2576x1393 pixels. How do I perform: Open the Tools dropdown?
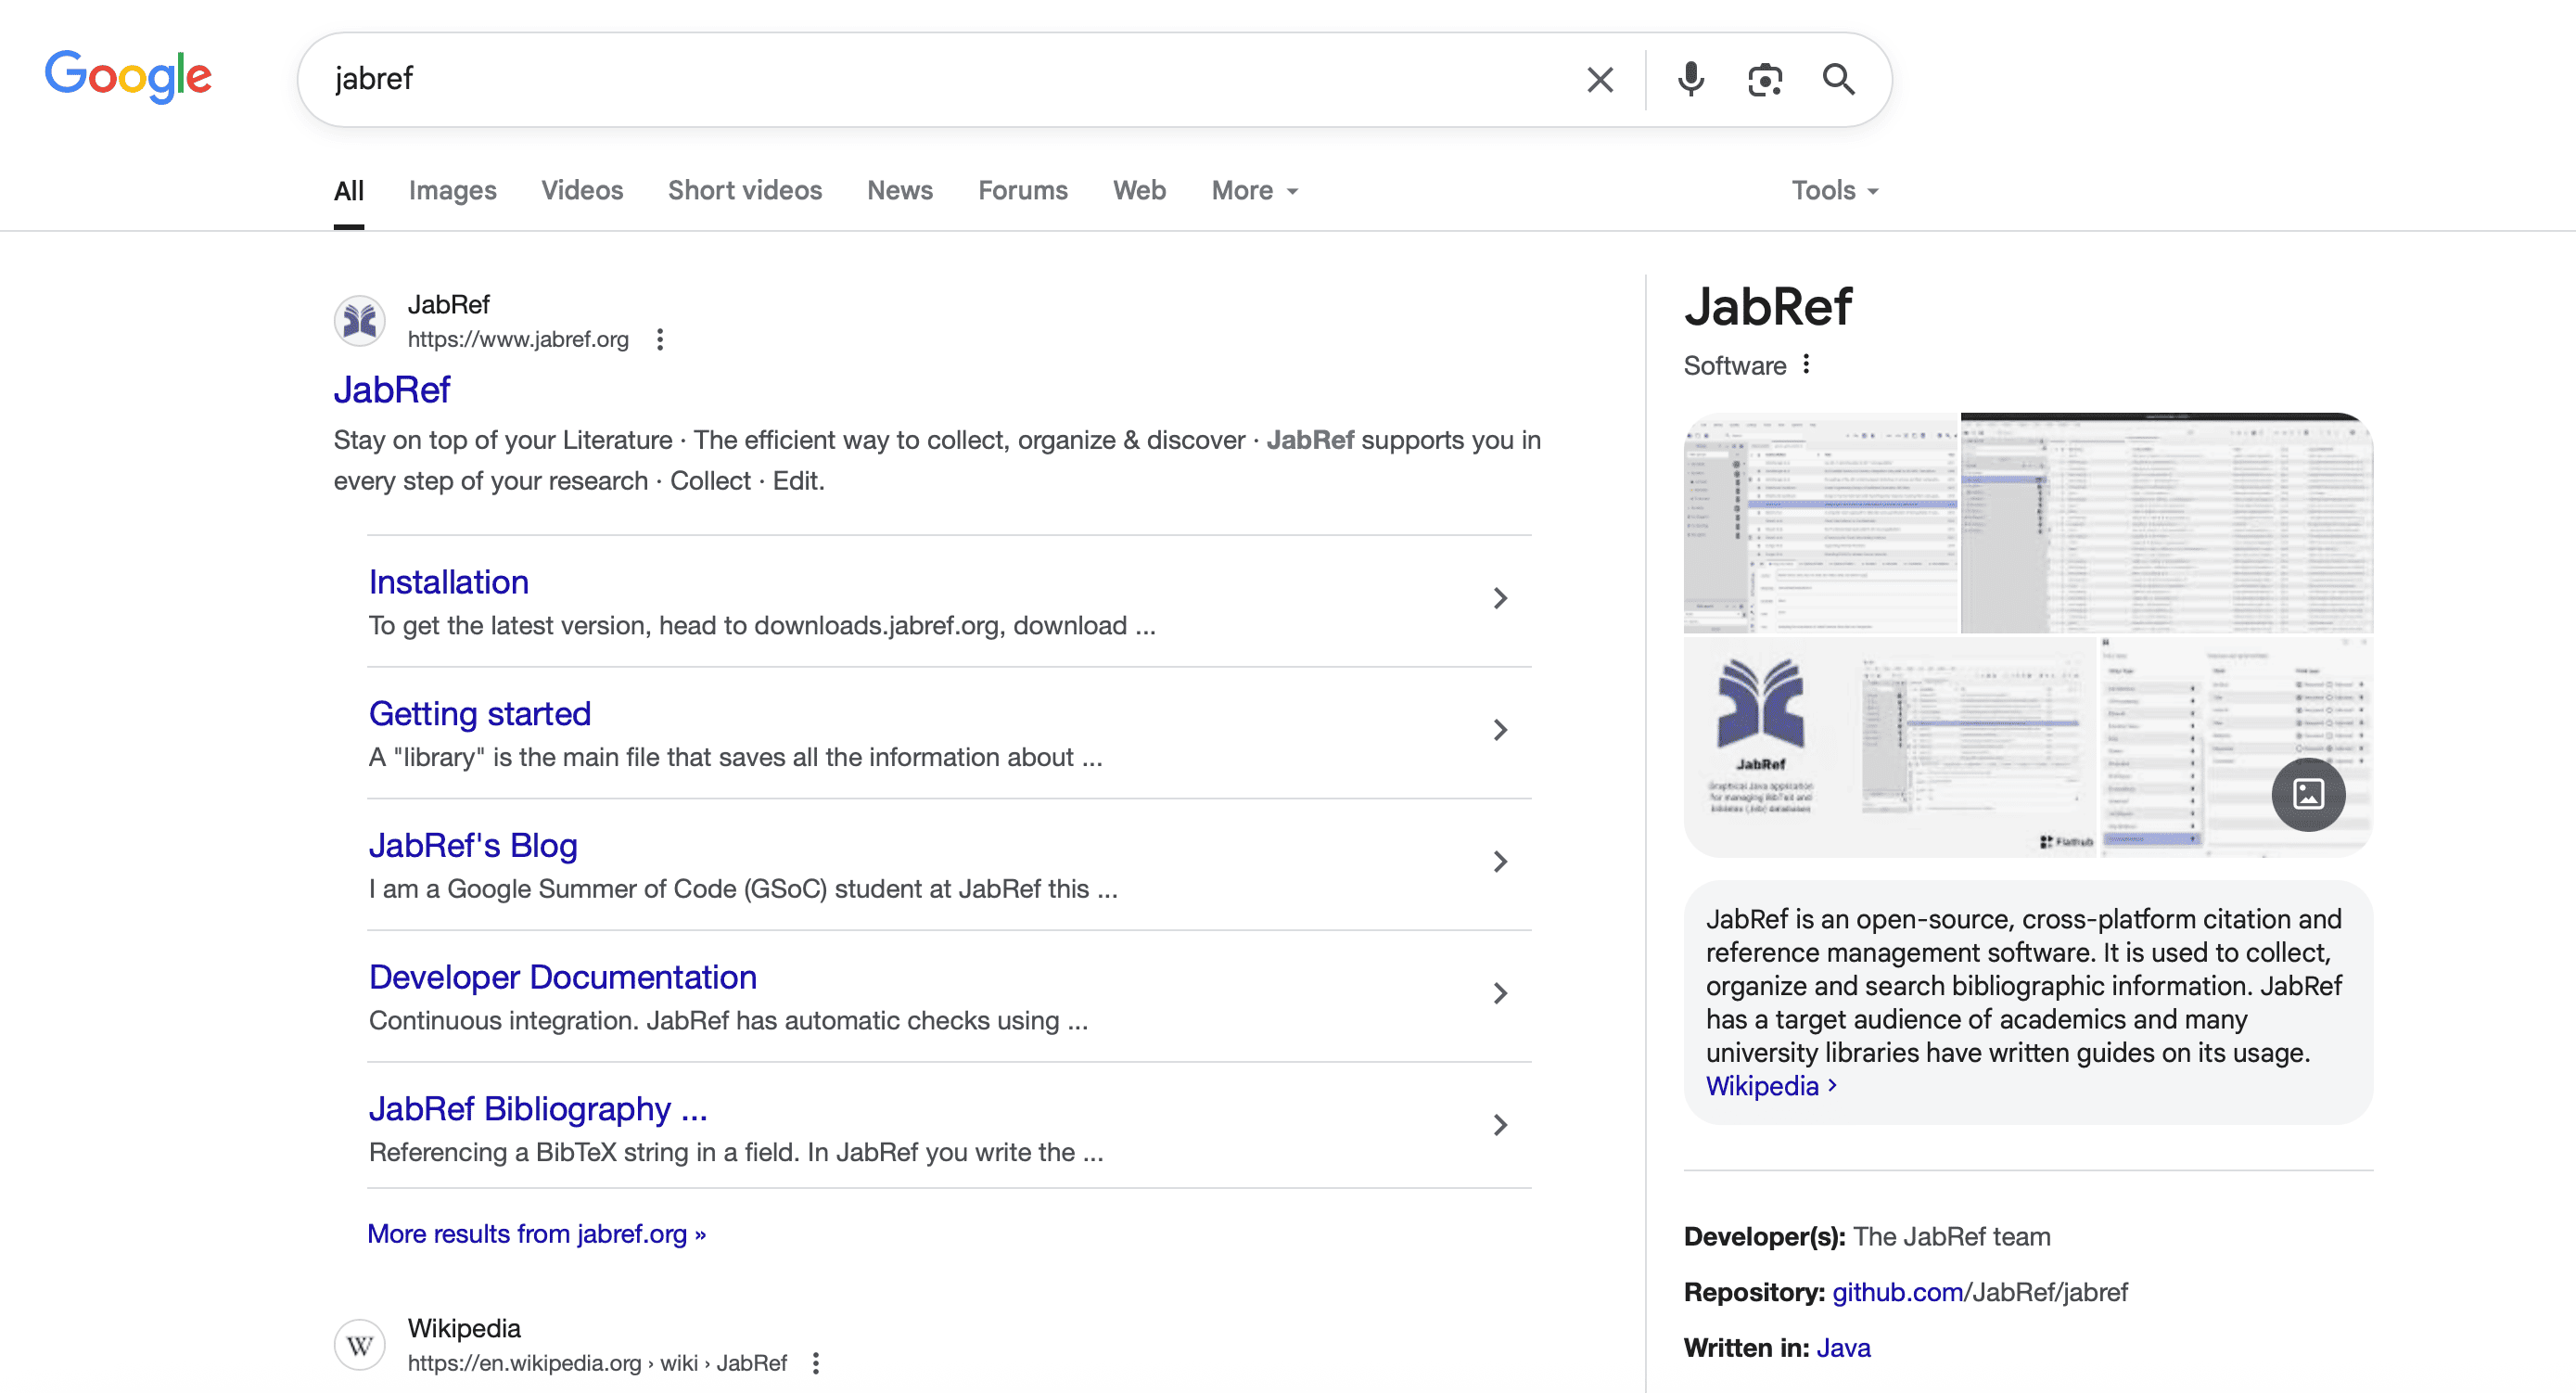click(x=1834, y=190)
